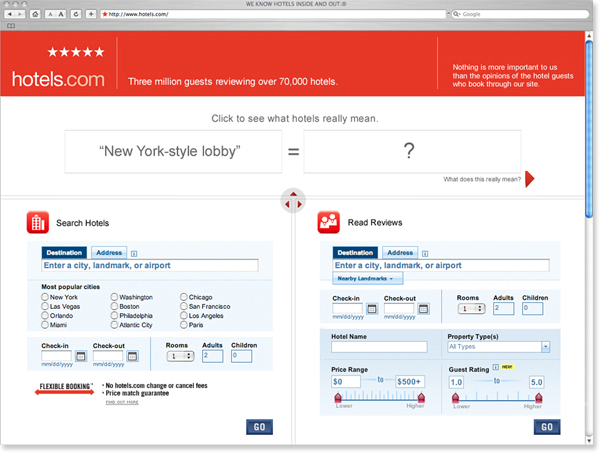Screen dimensions: 600x453
Task: Select the Los Angeles radio button
Action: [184, 315]
